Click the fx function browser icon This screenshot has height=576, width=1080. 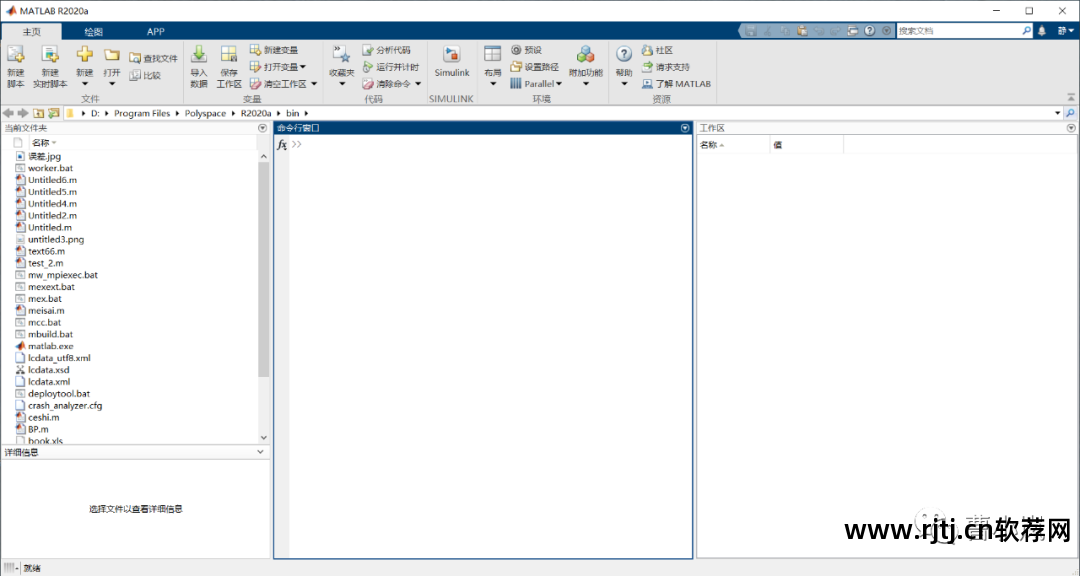click(x=282, y=145)
